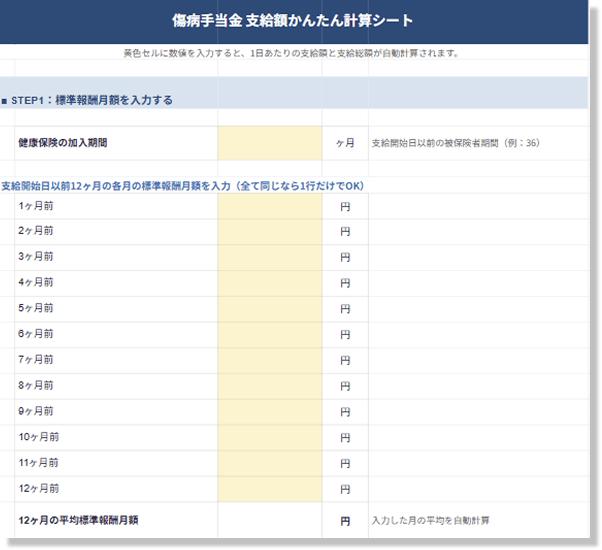Click the 10ヶ月前 yellow input cell
This screenshot has width=602, height=550.
(x=270, y=438)
